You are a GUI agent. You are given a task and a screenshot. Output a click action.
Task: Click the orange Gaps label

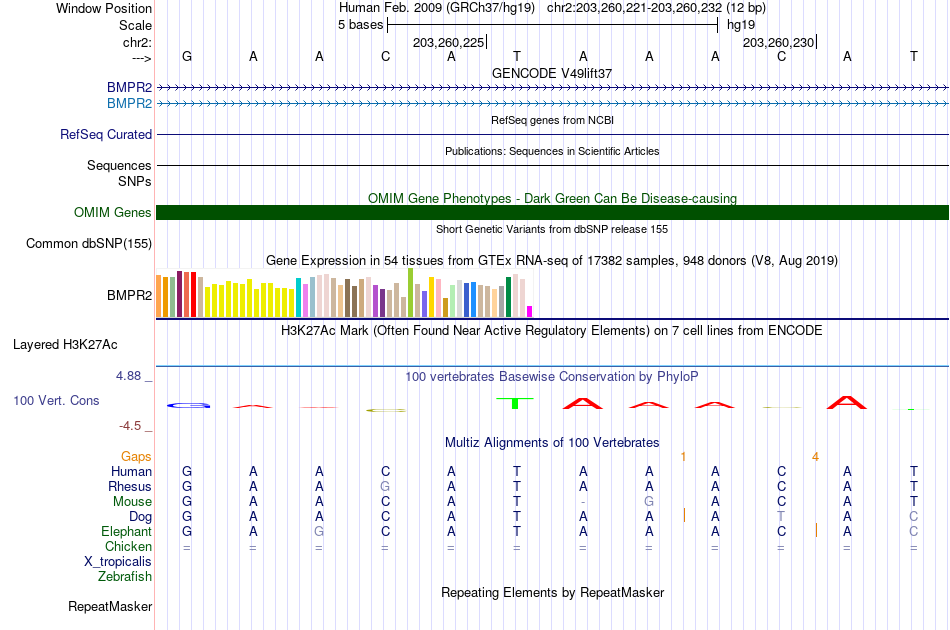click(136, 457)
